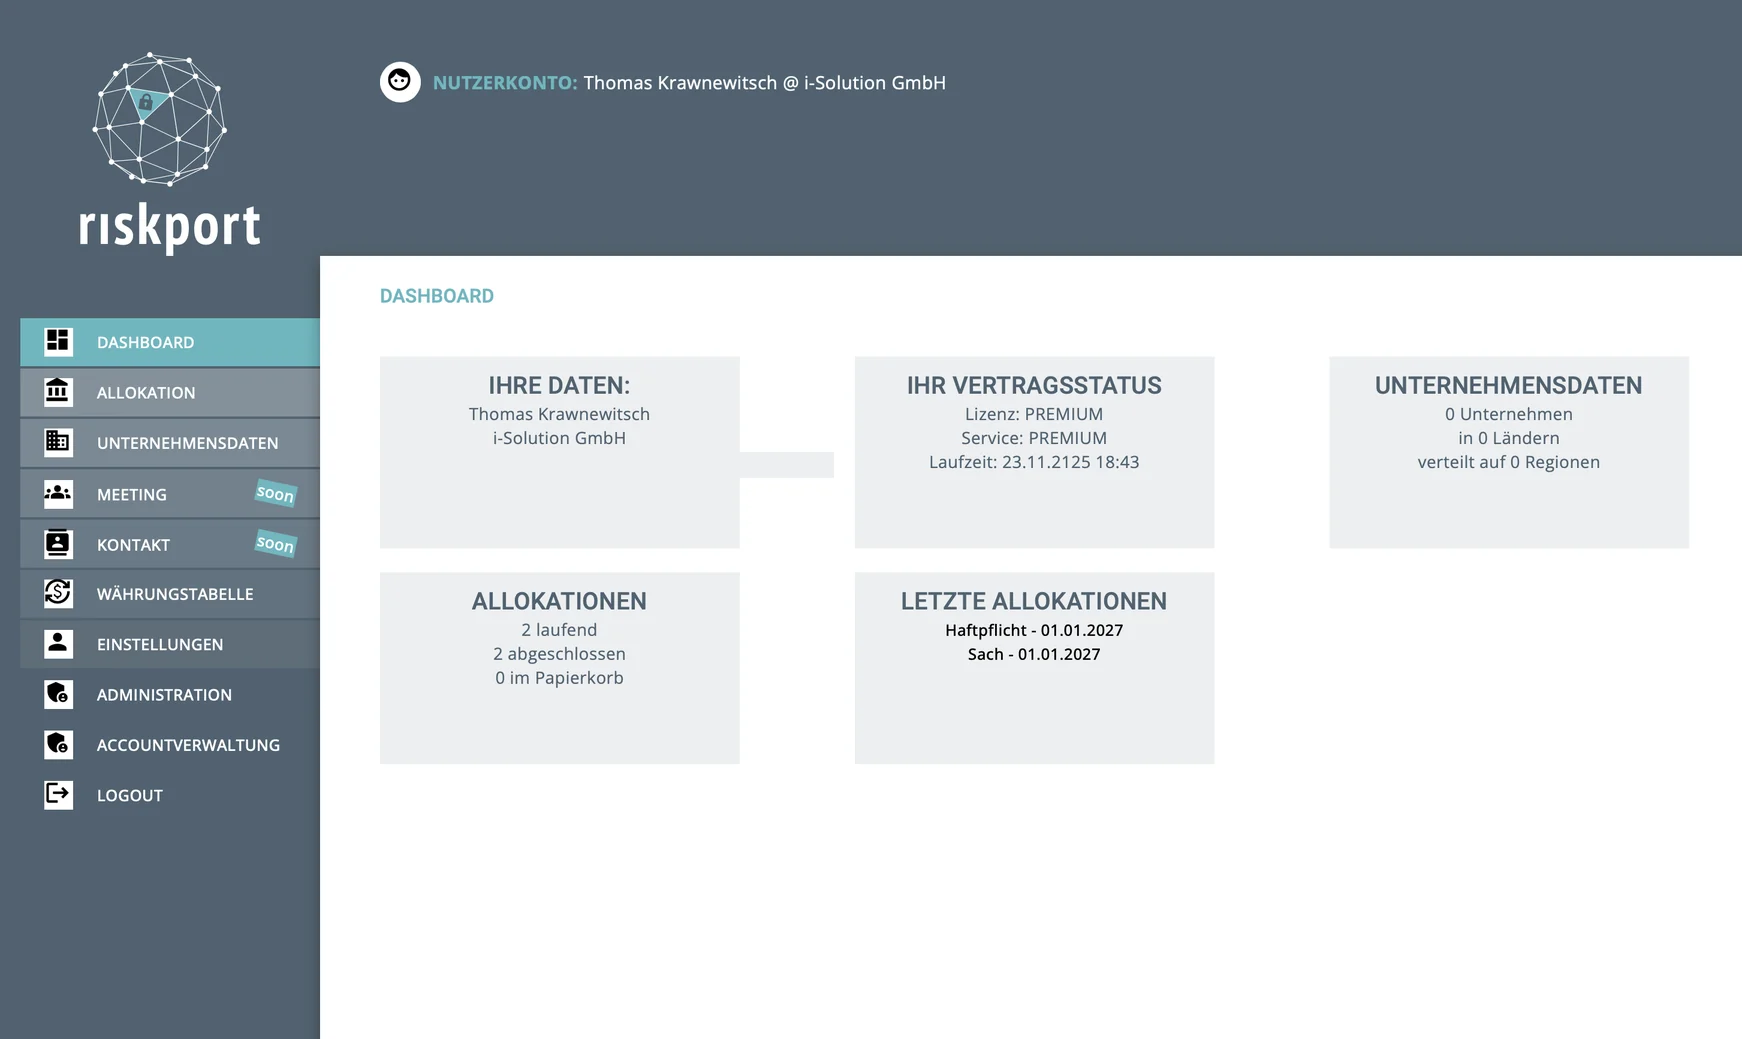Go to UNTERNEHMENSDATEN in the sidebar
Screen dimensions: 1742x1039
click(170, 443)
